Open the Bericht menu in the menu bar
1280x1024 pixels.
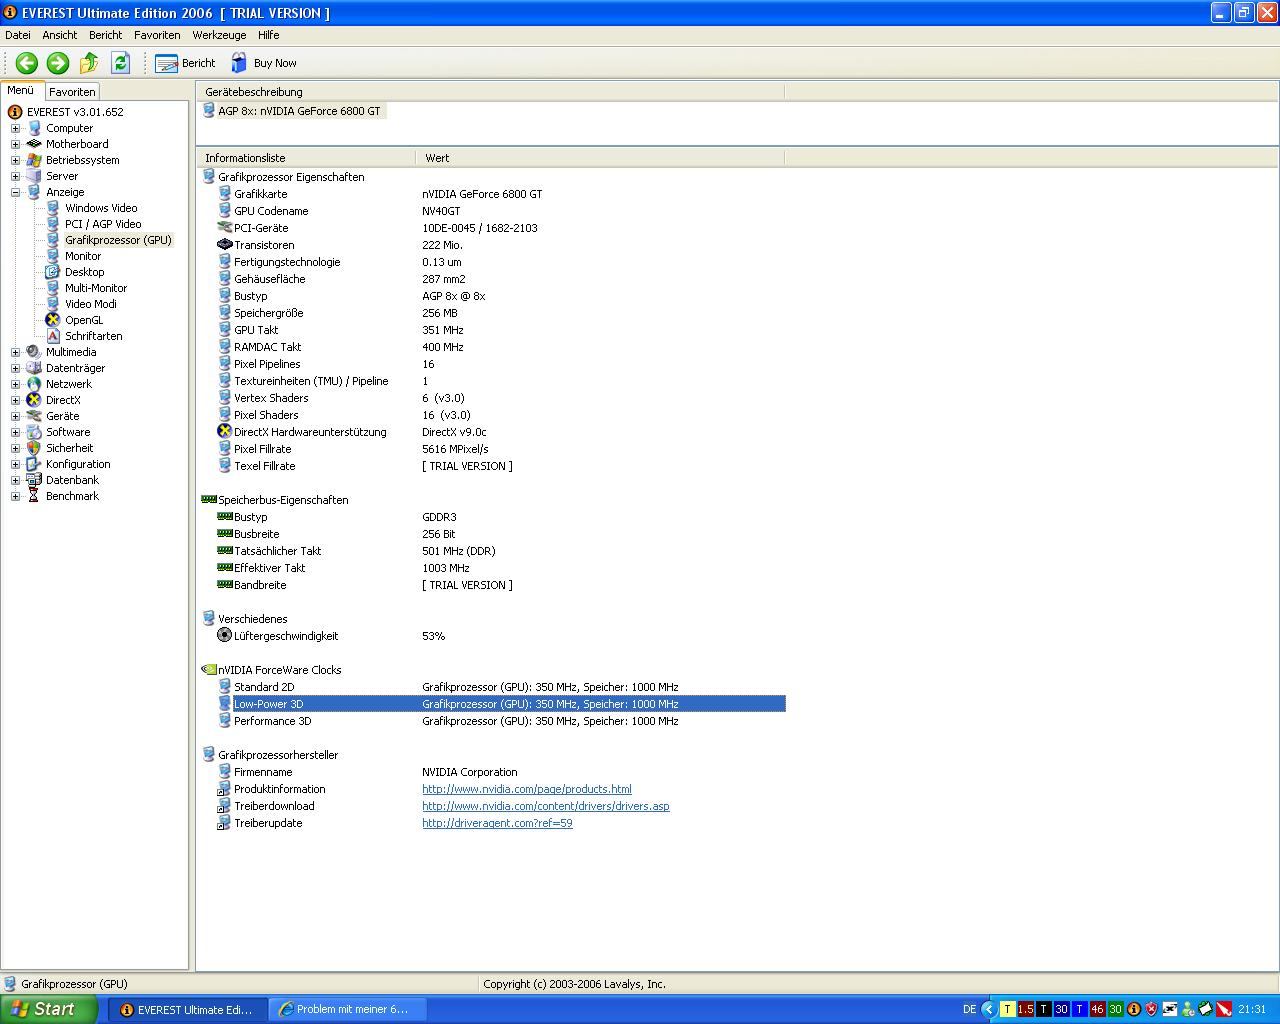105,35
